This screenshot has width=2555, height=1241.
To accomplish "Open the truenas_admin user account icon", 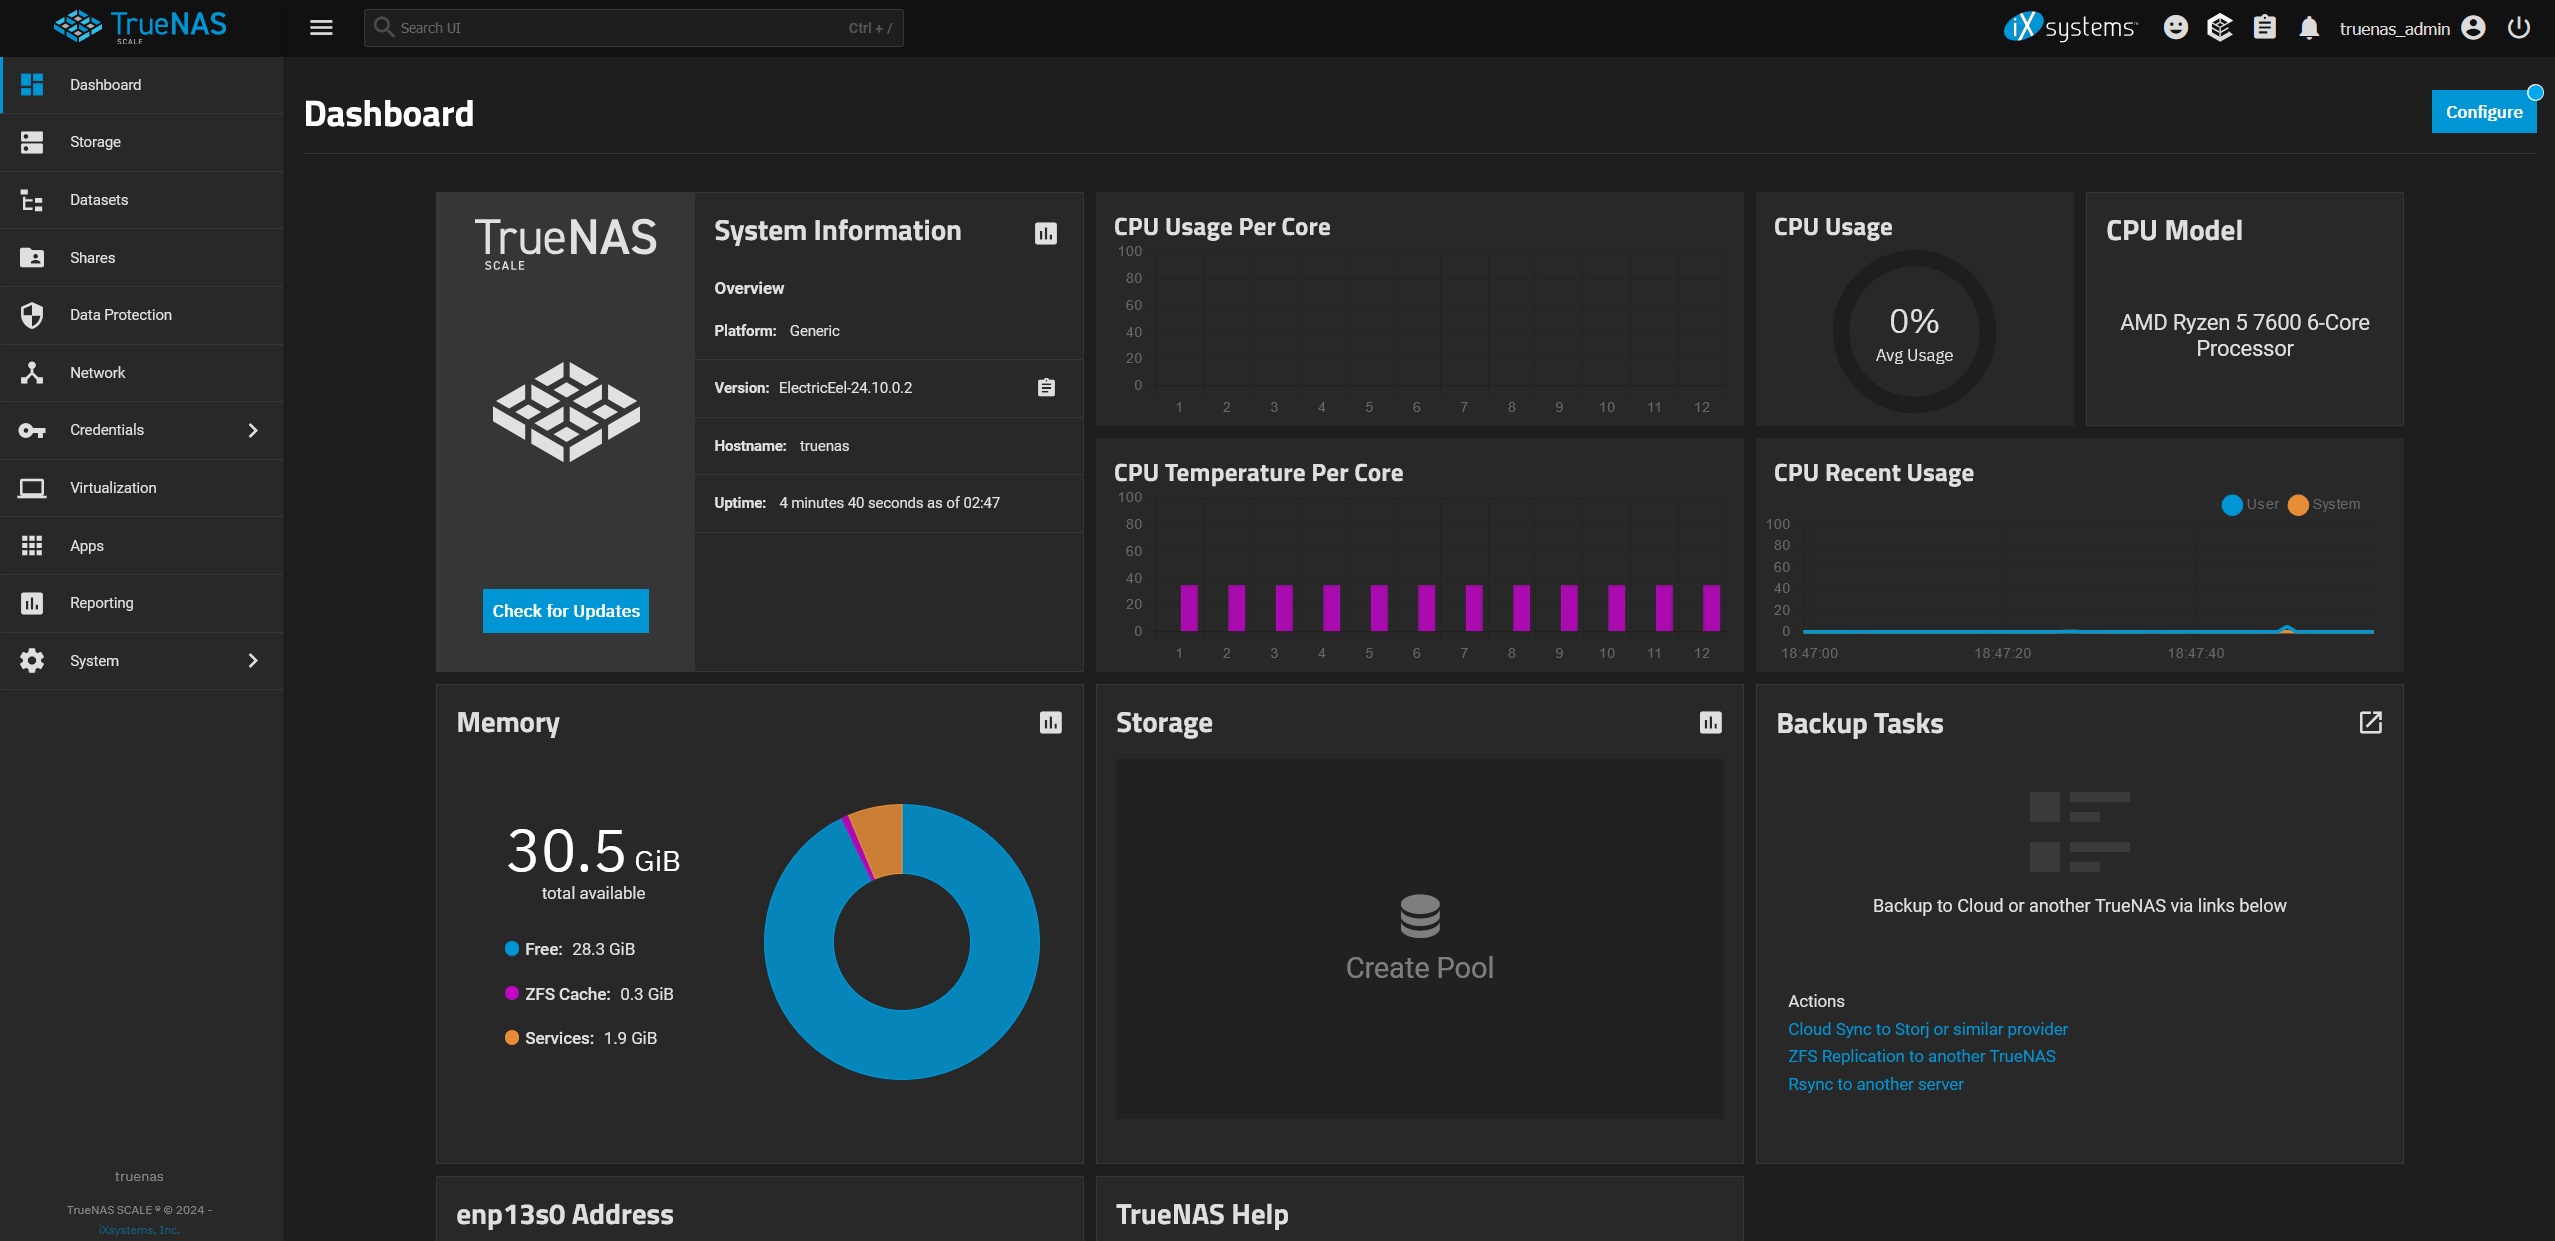I will (x=2473, y=28).
